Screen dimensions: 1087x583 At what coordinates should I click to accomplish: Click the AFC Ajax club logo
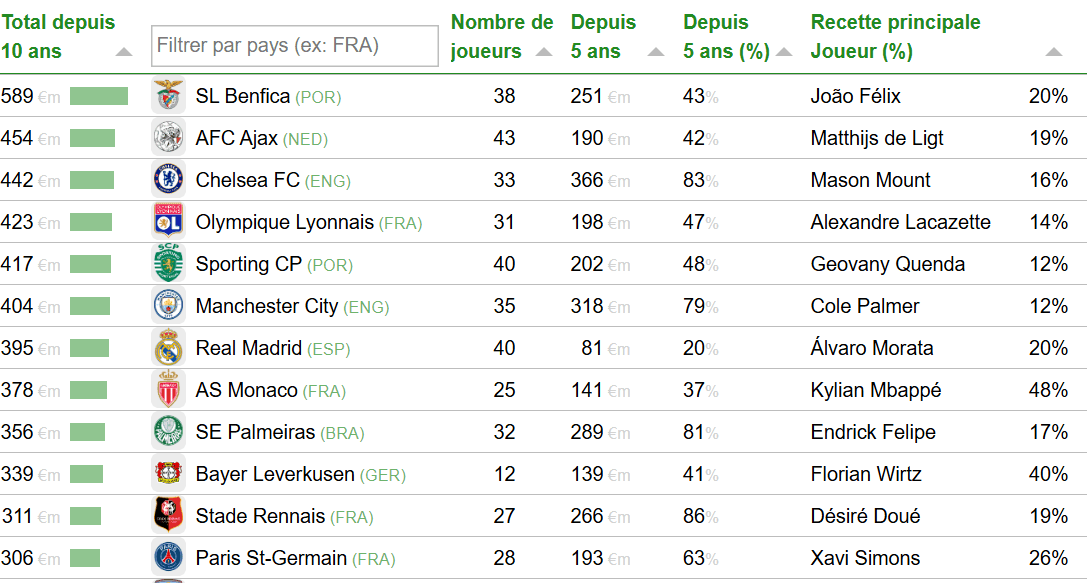[x=168, y=138]
